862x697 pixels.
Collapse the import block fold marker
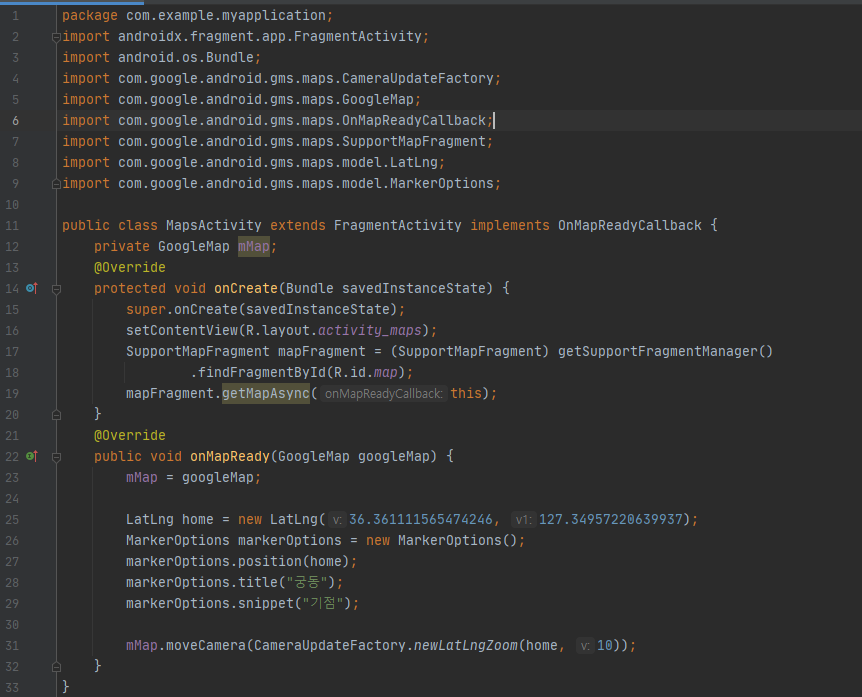tap(56, 37)
